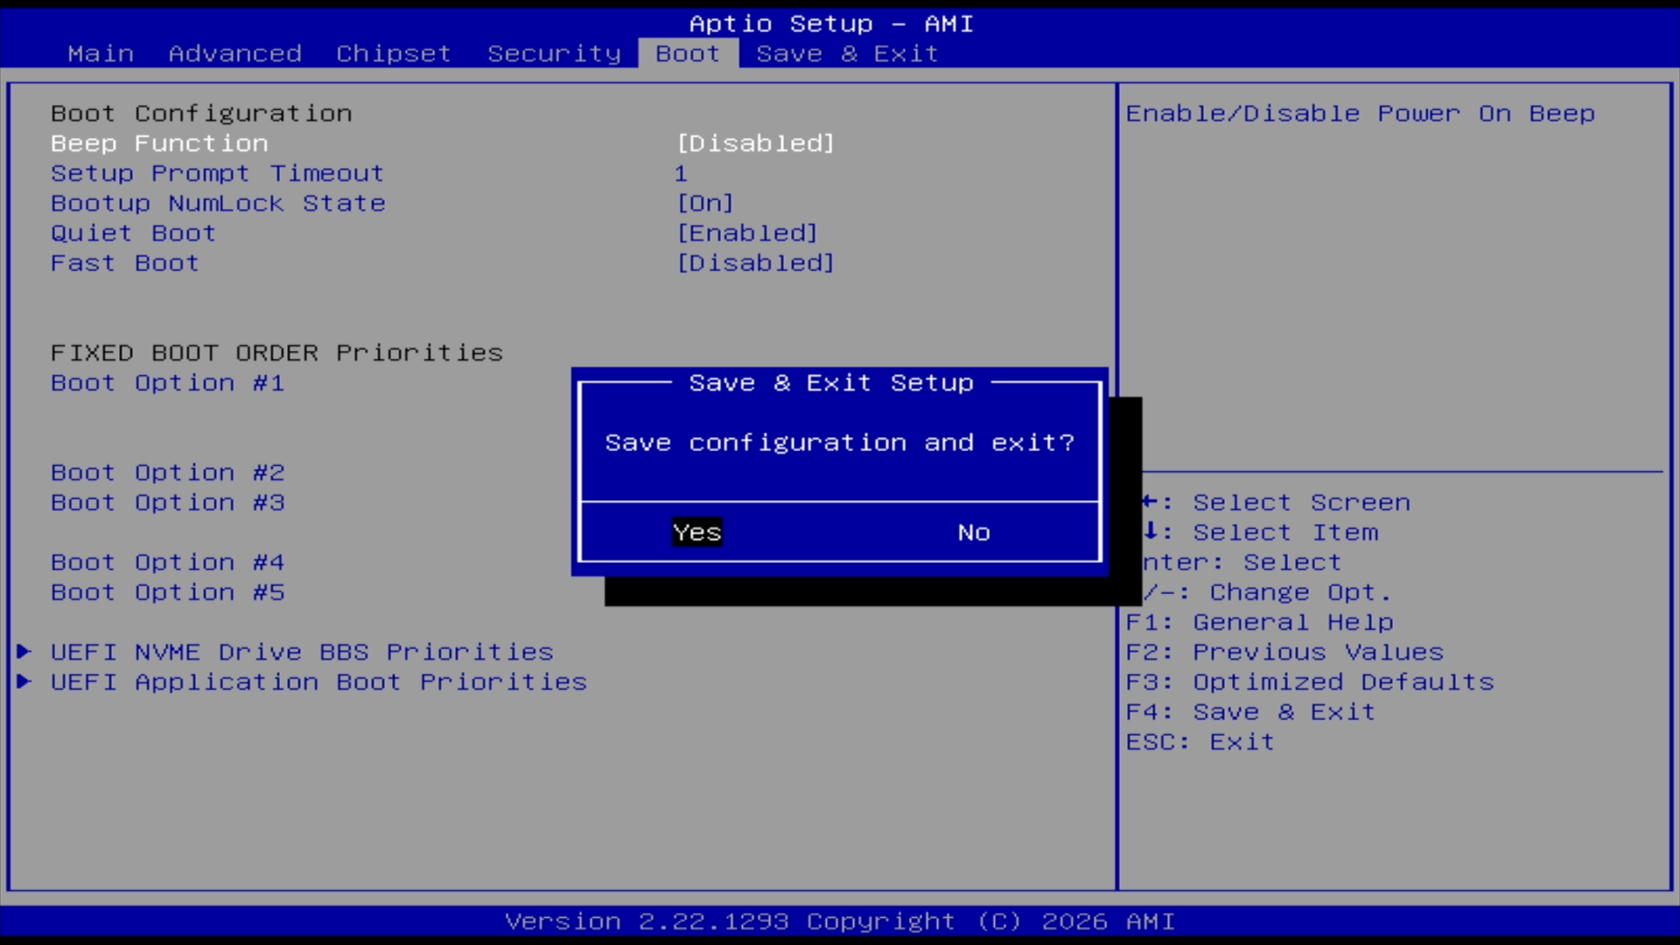Select the Boot tab
1680x945 pixels.
pos(688,53)
